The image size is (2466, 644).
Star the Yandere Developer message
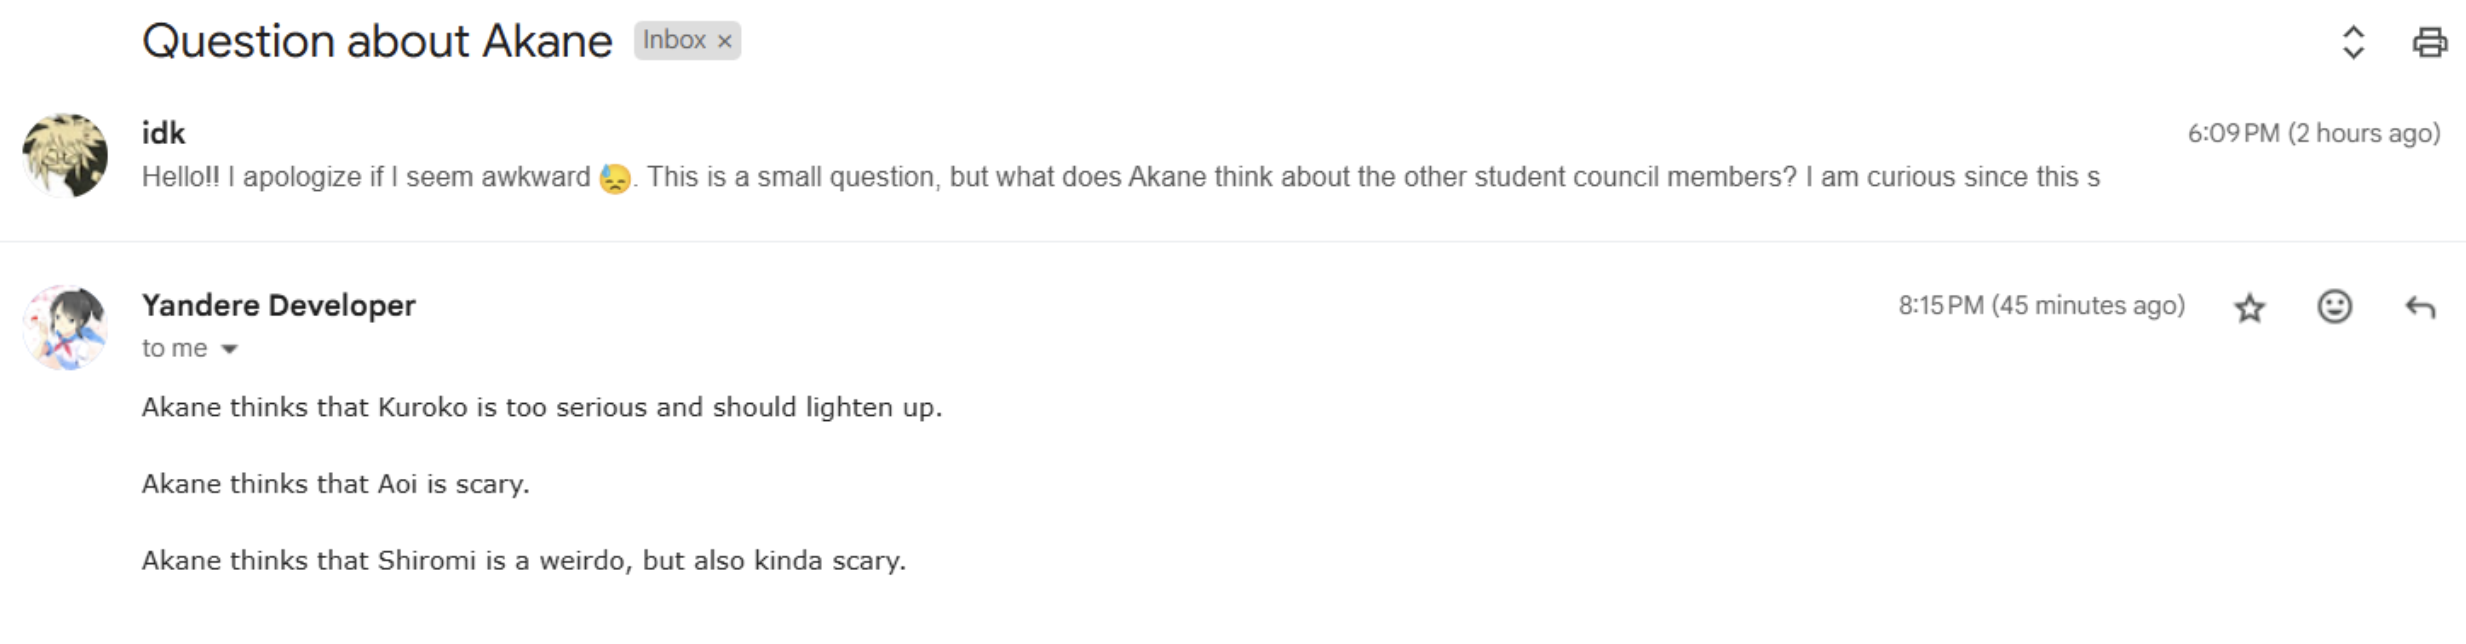pyautogui.click(x=2249, y=307)
